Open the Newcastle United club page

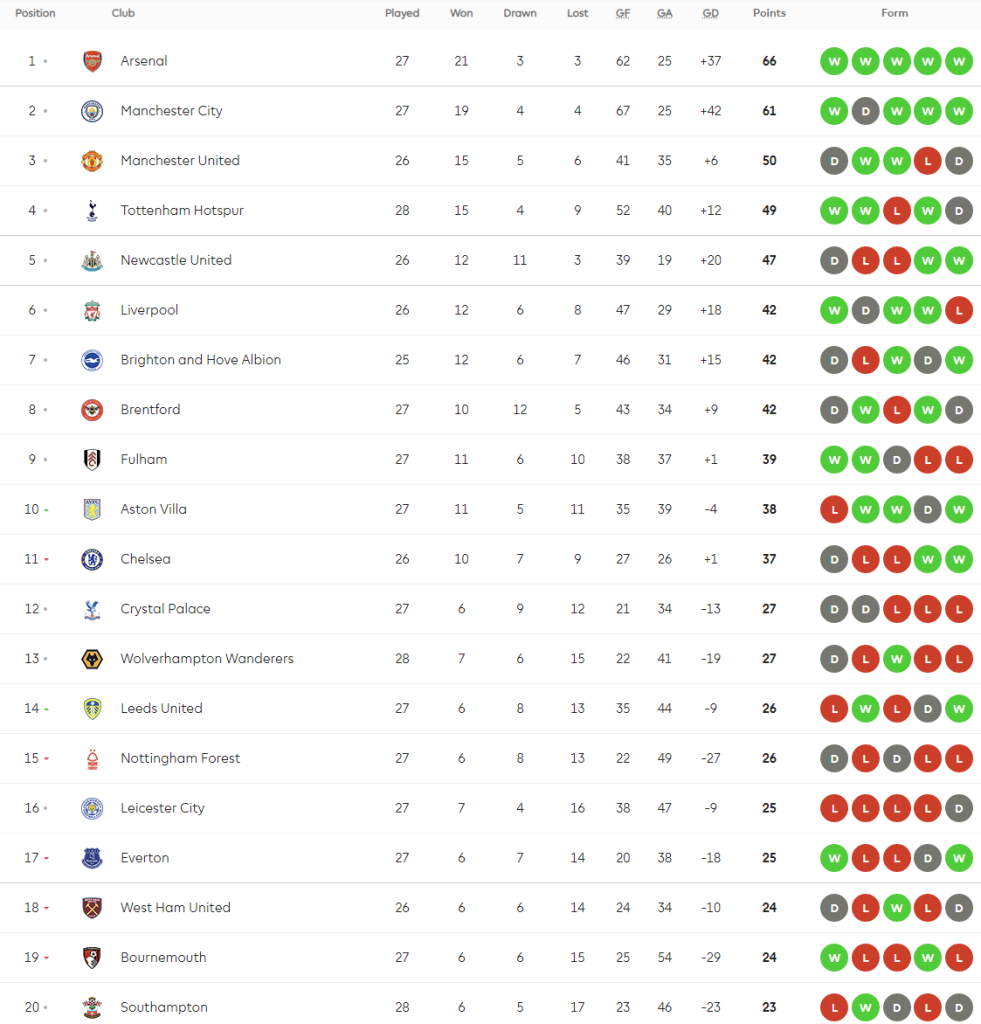pyautogui.click(x=176, y=260)
